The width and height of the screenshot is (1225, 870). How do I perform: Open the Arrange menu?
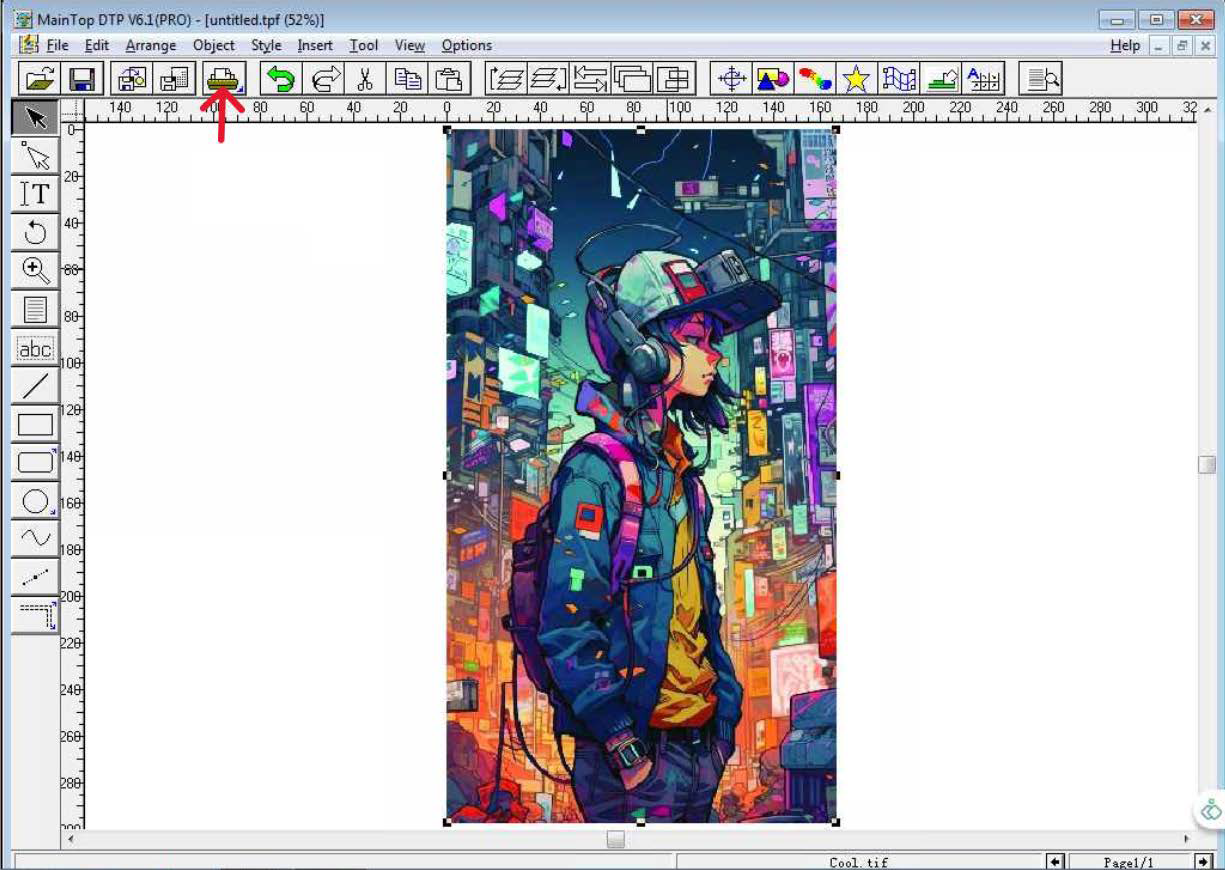coord(151,45)
